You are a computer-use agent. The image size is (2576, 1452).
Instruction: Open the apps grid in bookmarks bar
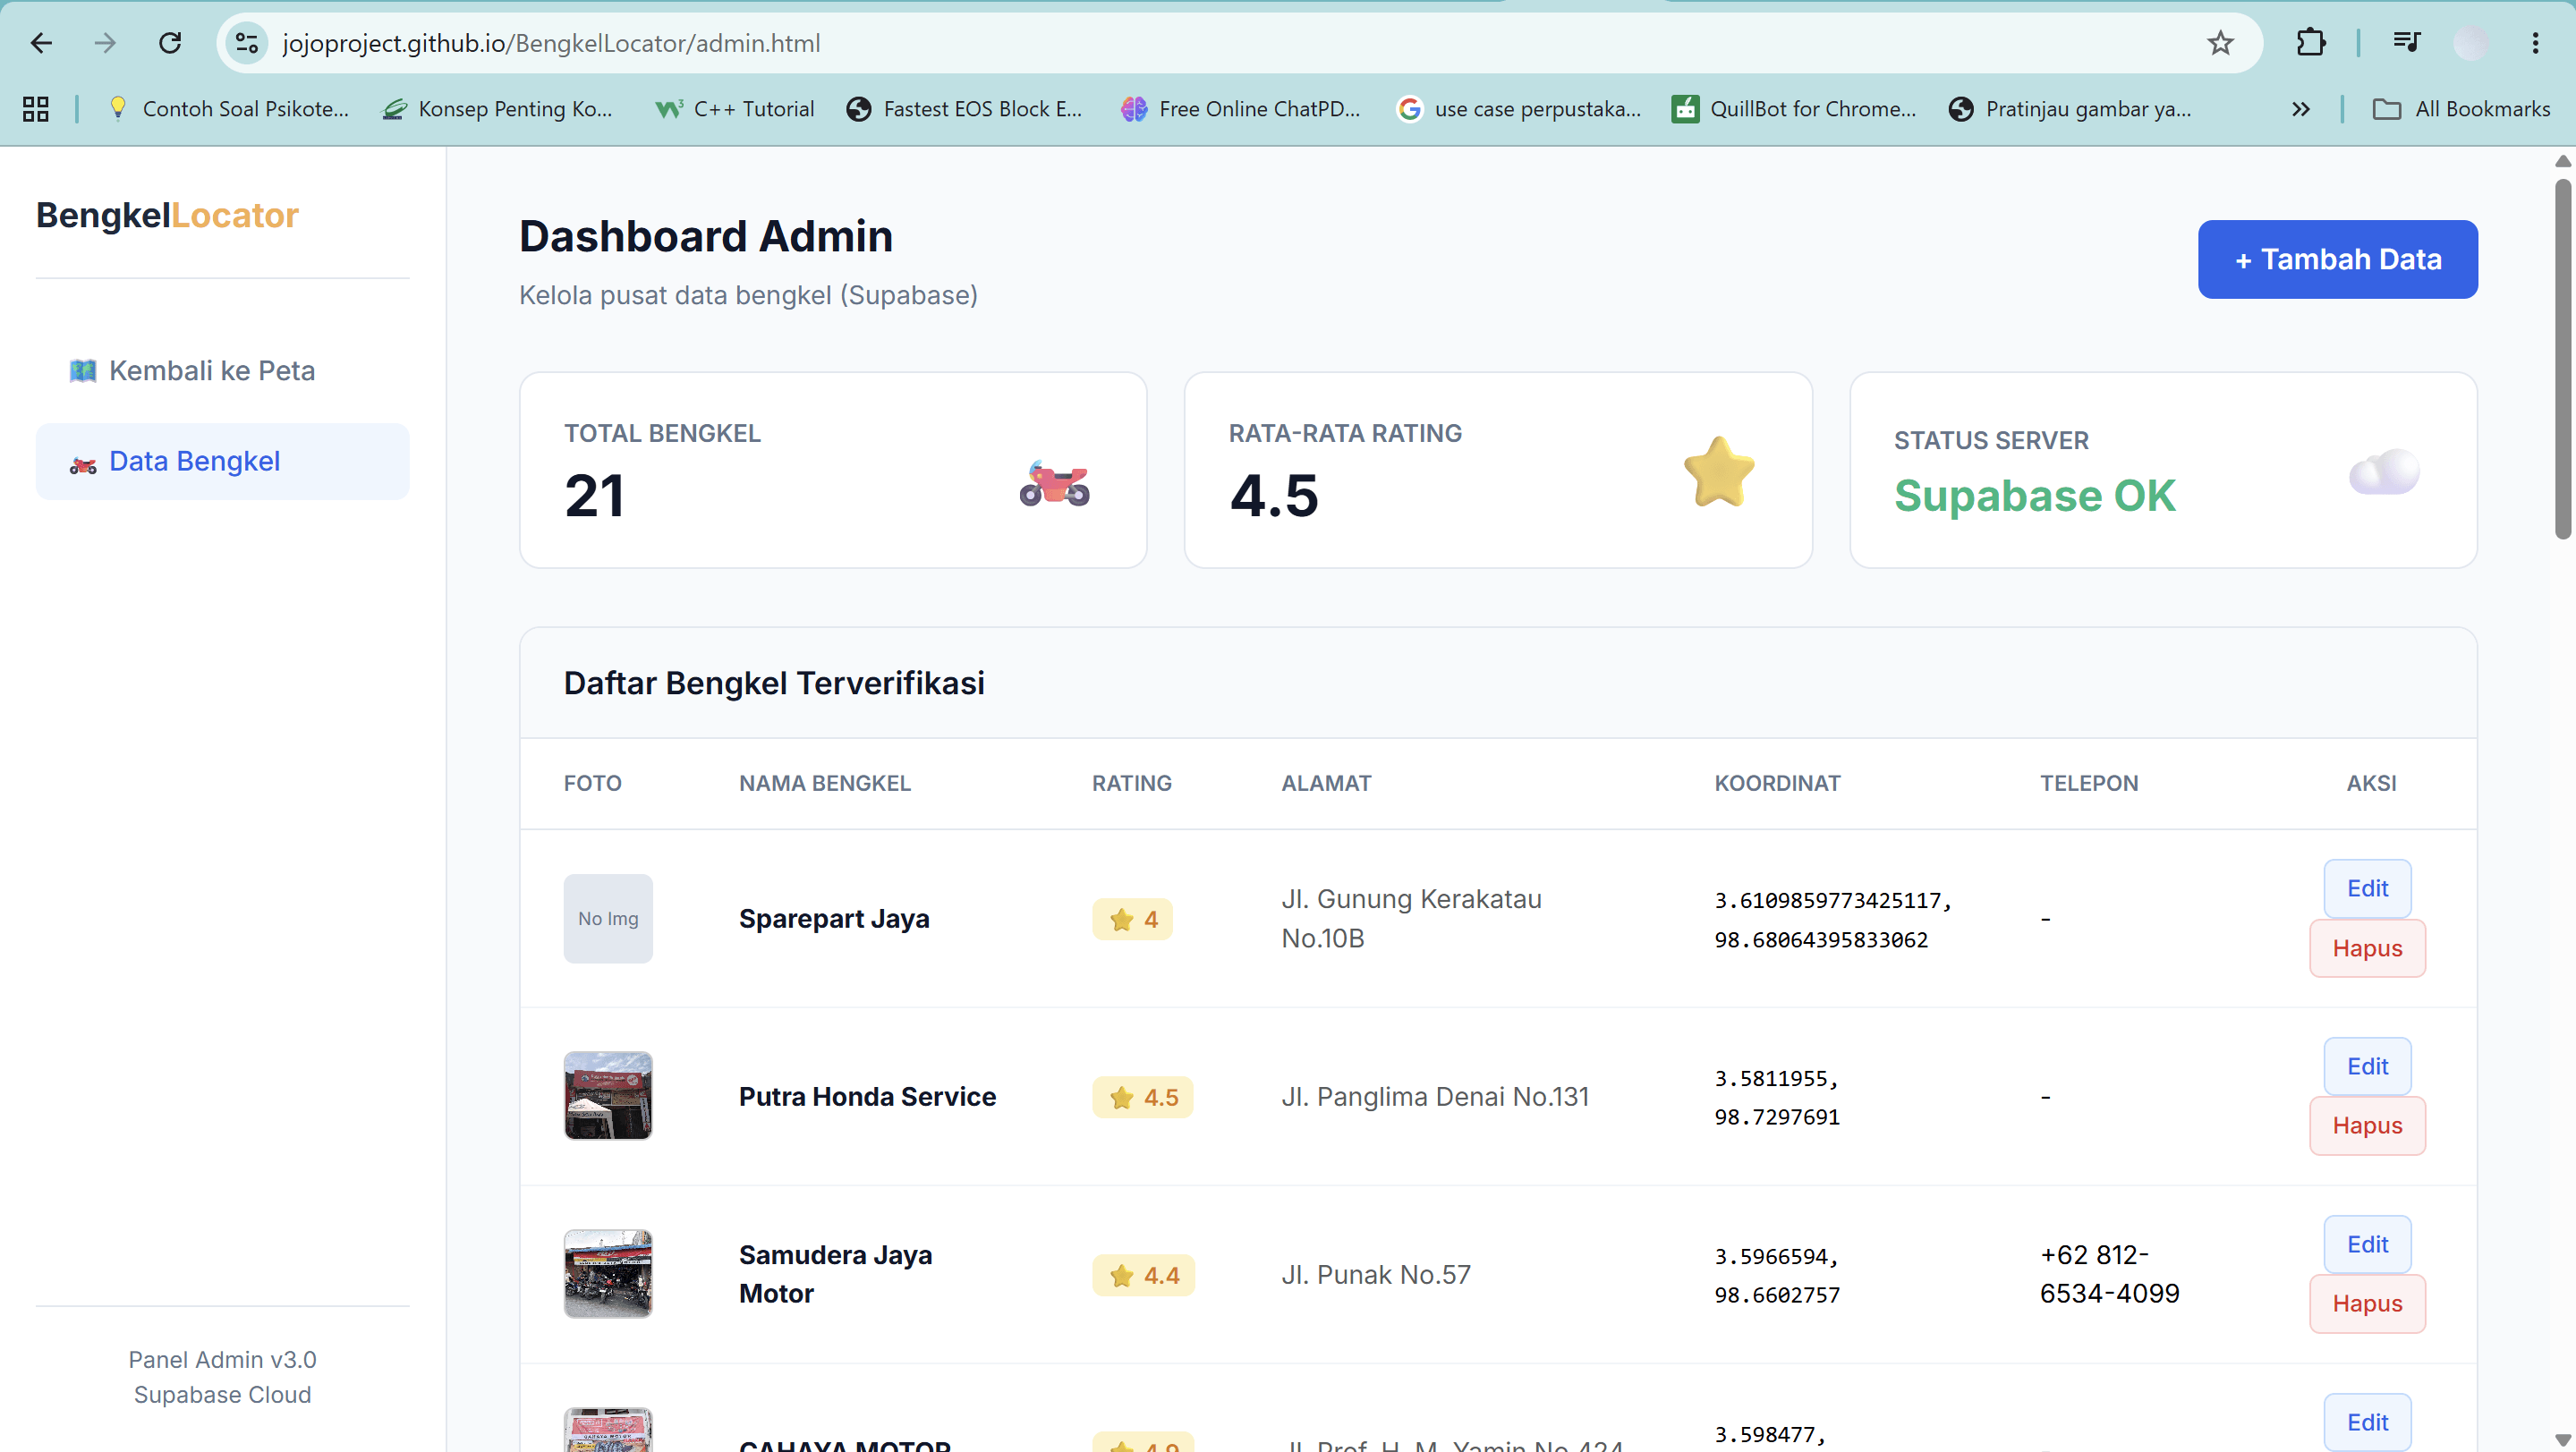[36, 109]
